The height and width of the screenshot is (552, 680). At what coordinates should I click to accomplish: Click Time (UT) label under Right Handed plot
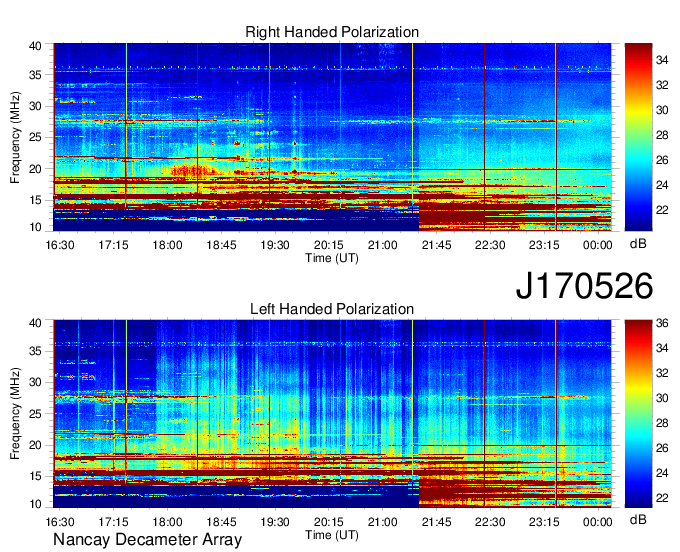[332, 258]
